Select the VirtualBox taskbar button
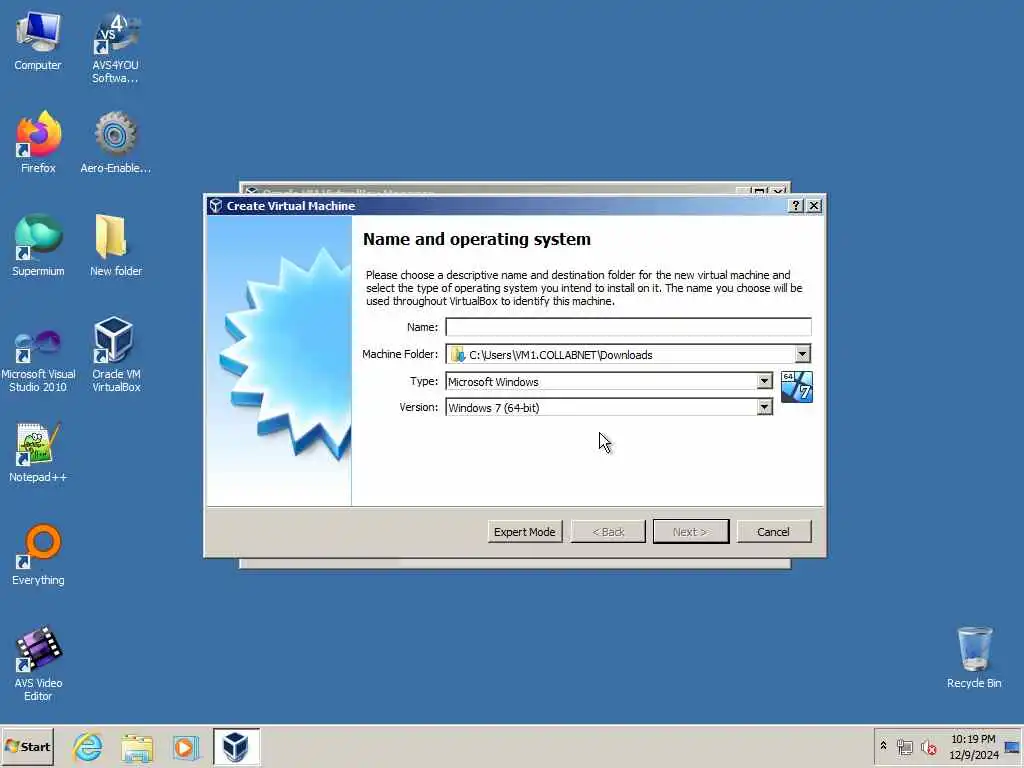1024x768 pixels. pyautogui.click(x=236, y=746)
